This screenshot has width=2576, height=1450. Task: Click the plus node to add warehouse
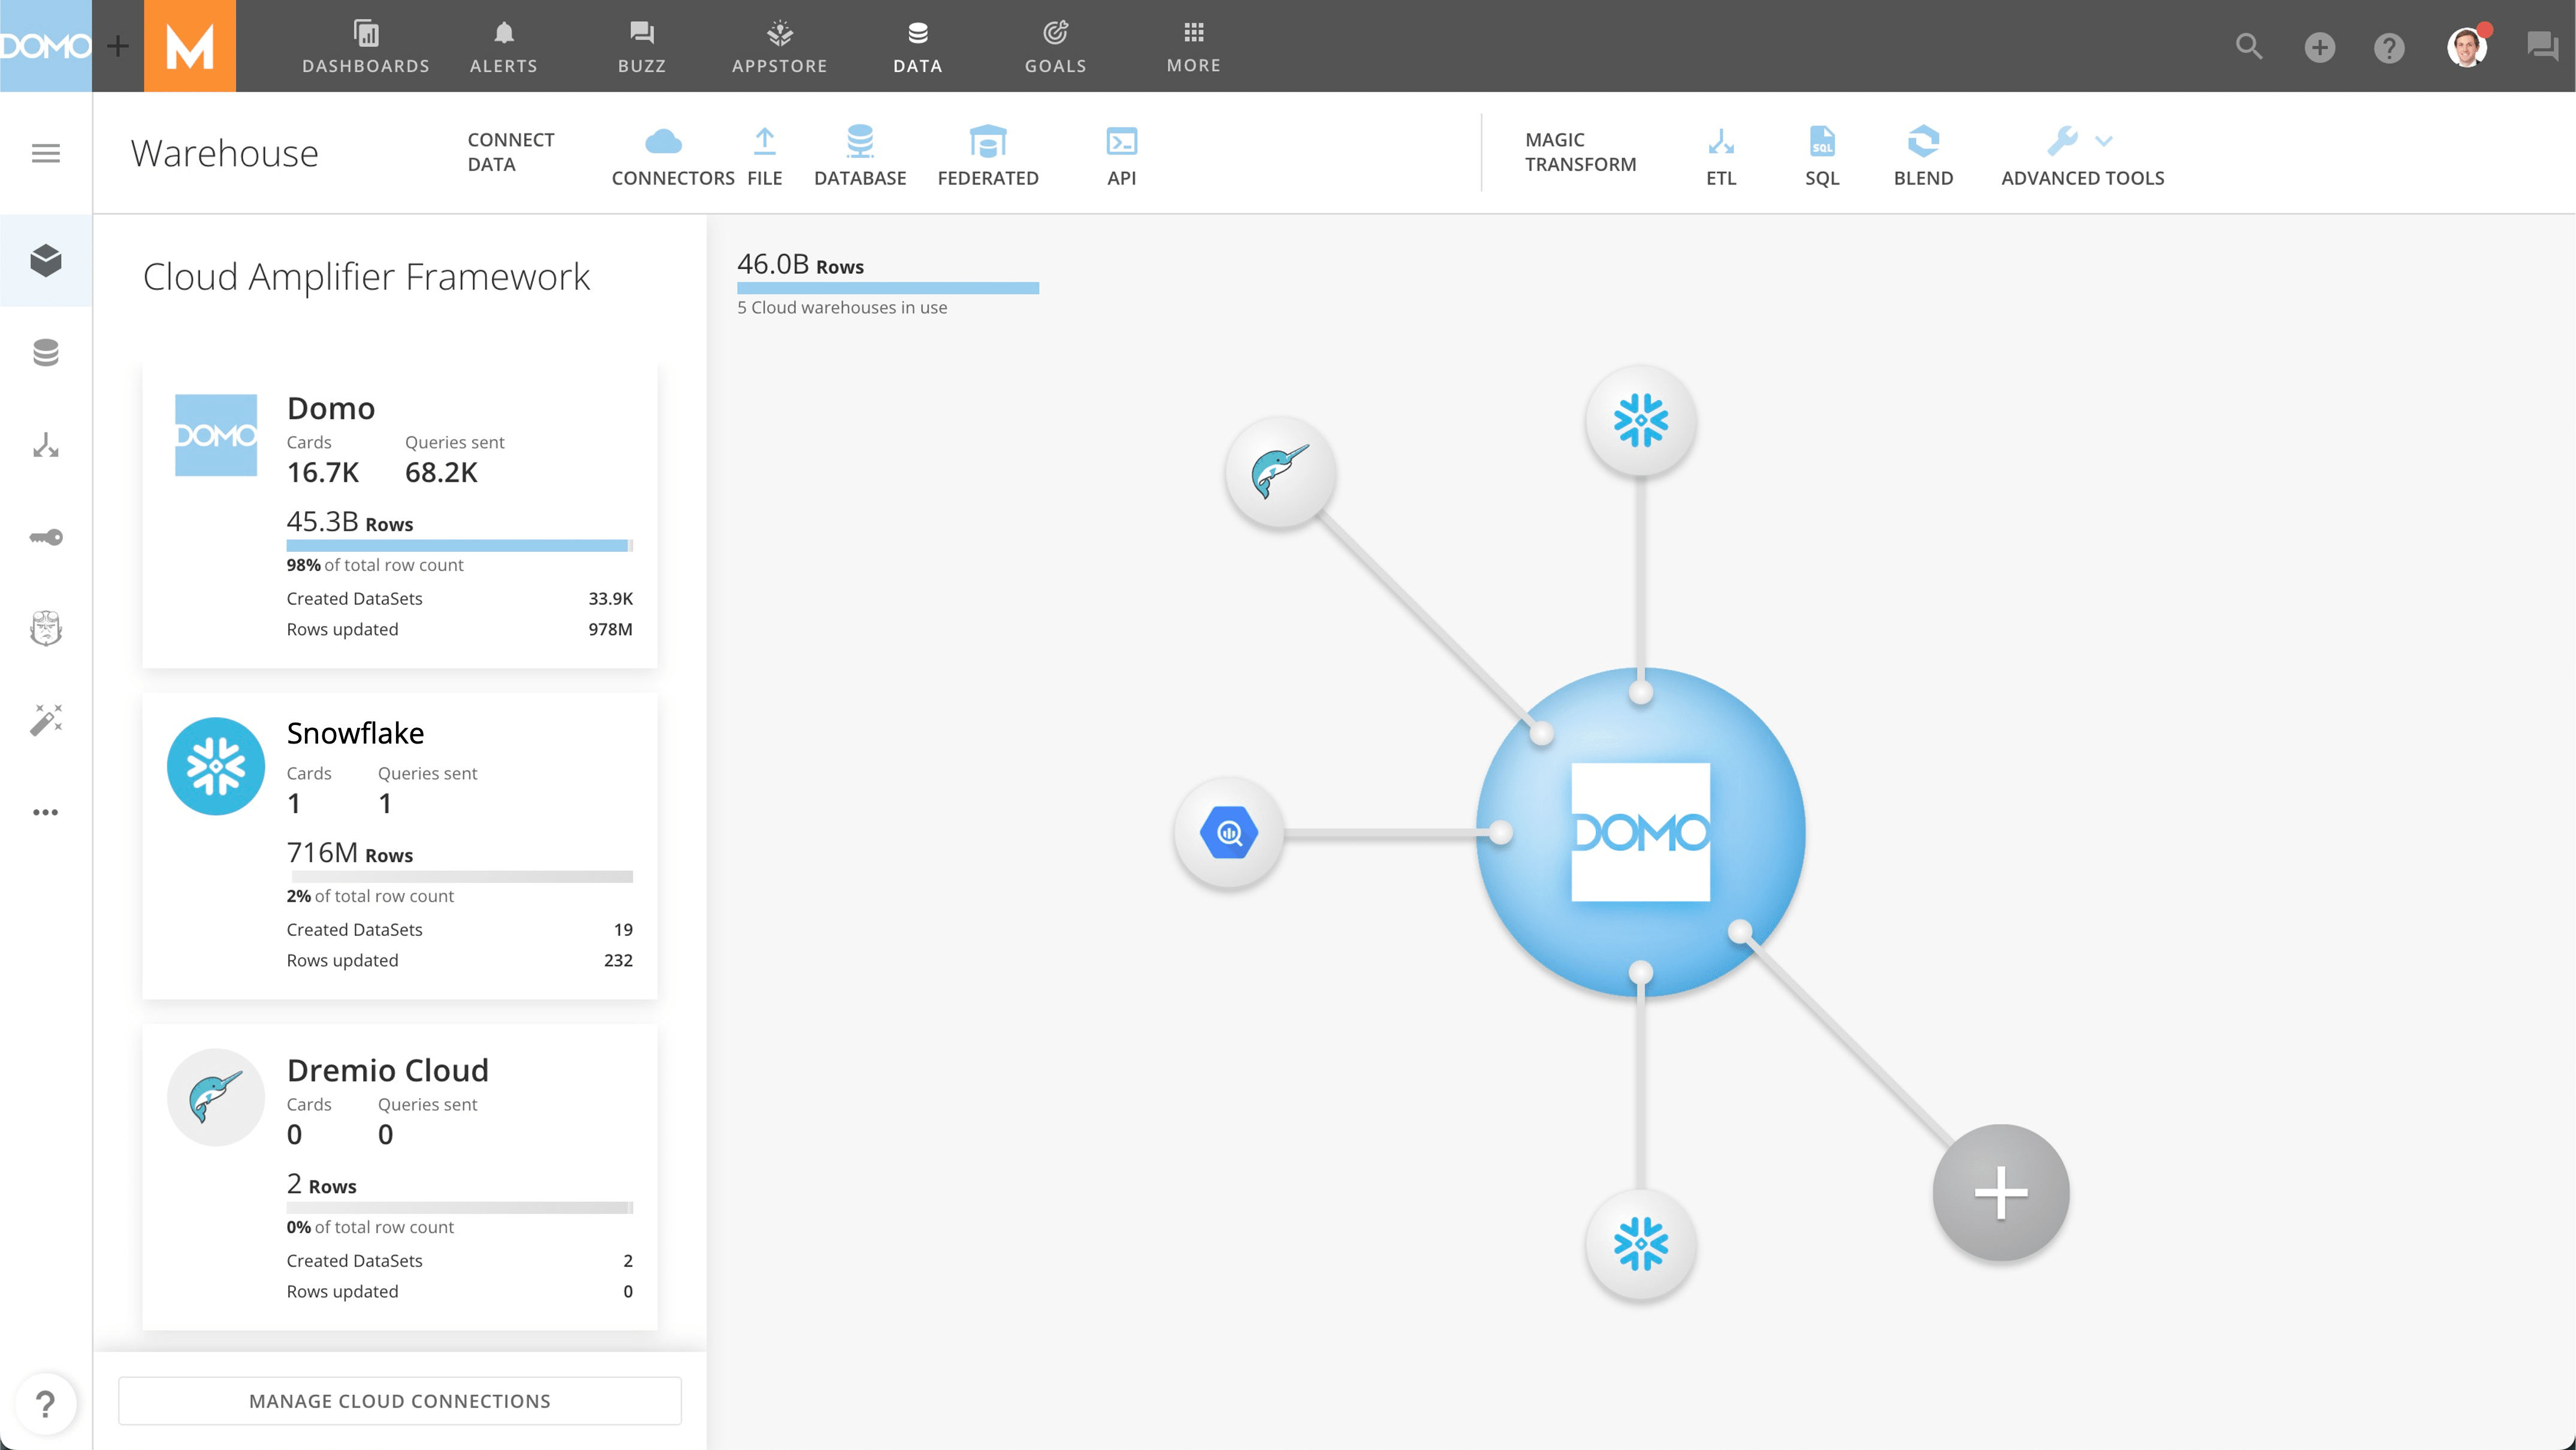tap(2000, 1192)
